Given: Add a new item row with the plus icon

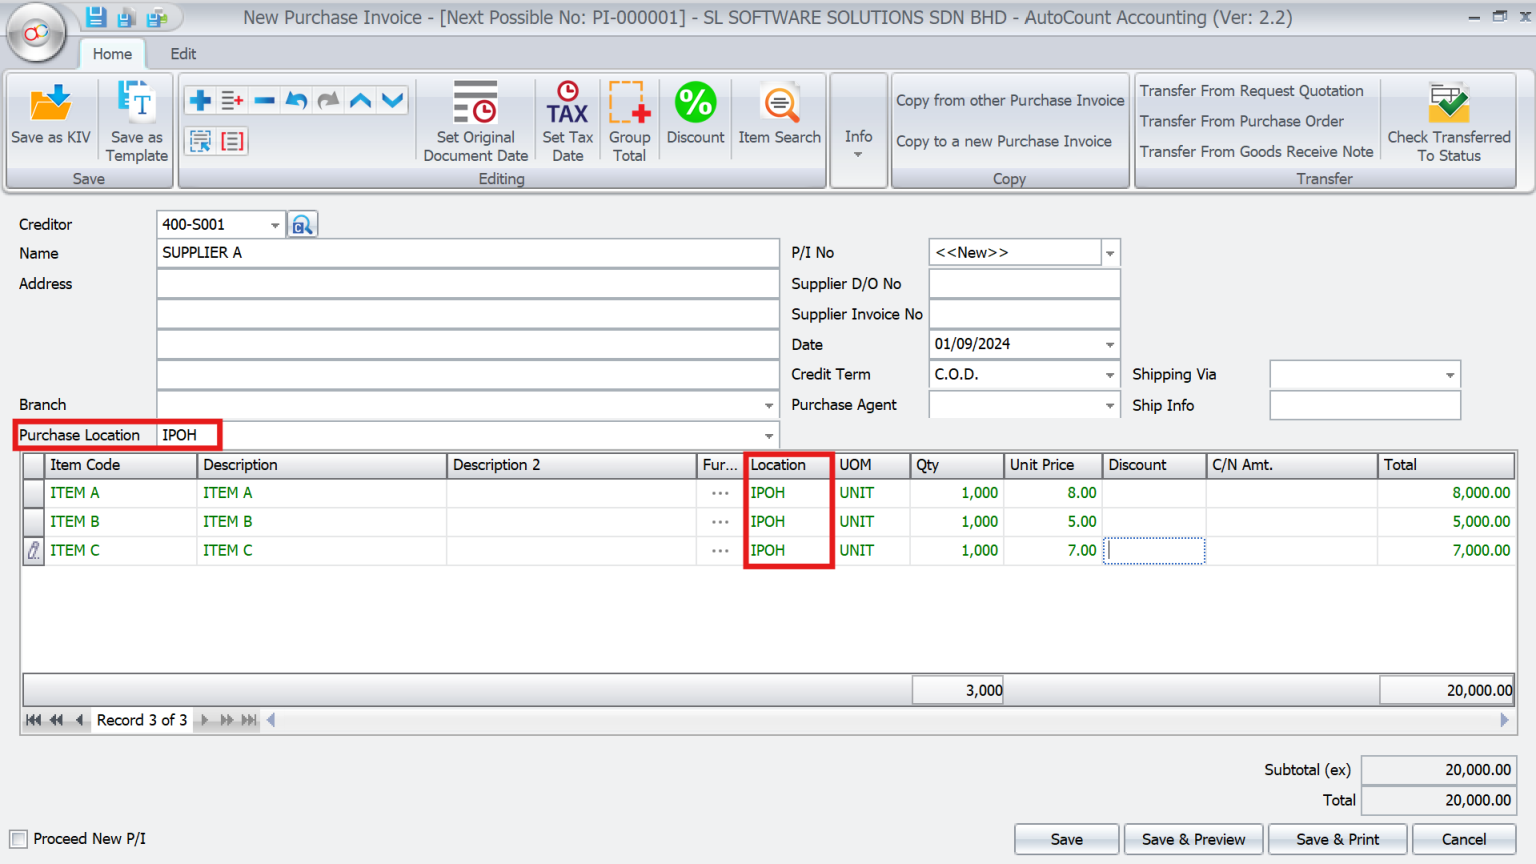Looking at the screenshot, I should point(199,100).
